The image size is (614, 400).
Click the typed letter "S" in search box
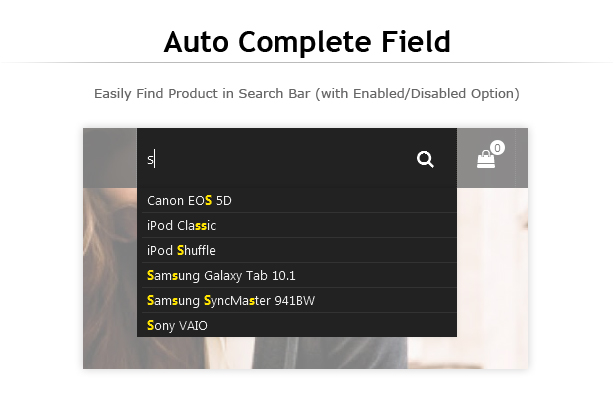[151, 160]
